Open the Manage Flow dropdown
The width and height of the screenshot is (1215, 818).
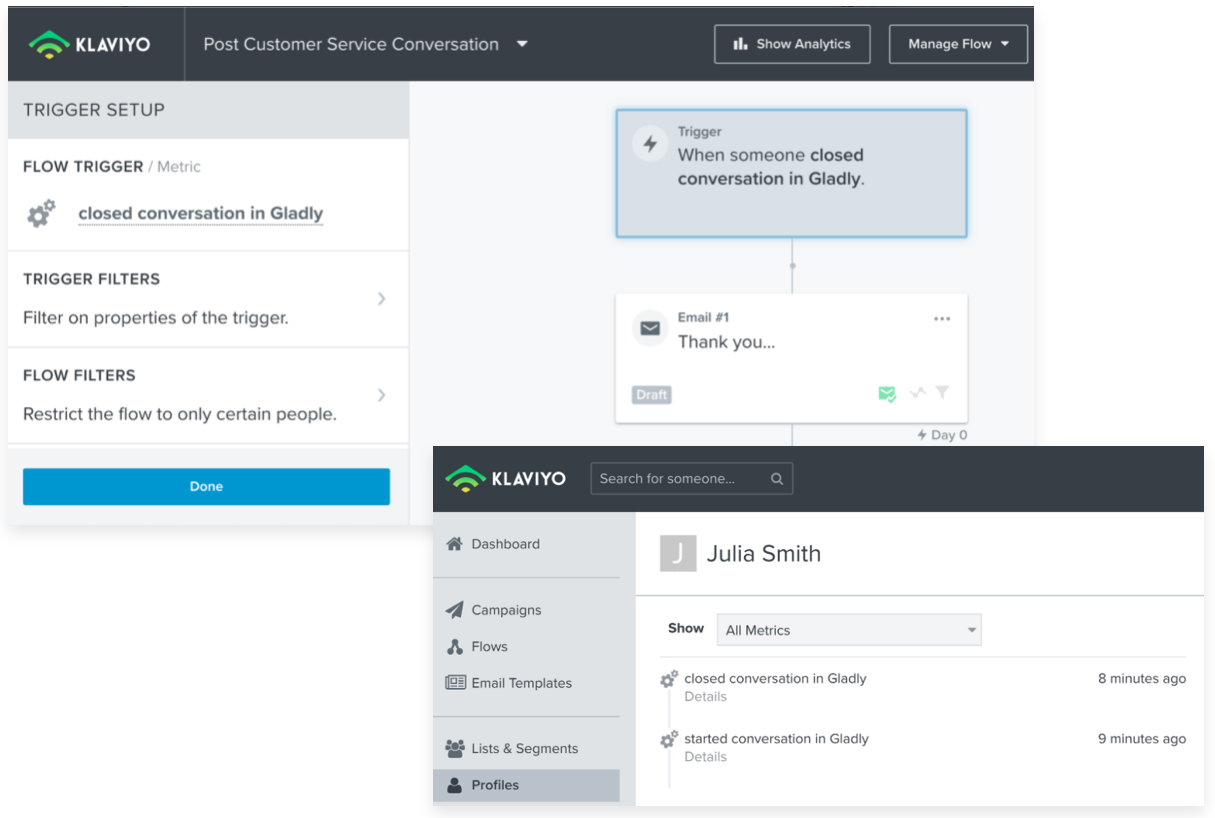click(x=958, y=44)
